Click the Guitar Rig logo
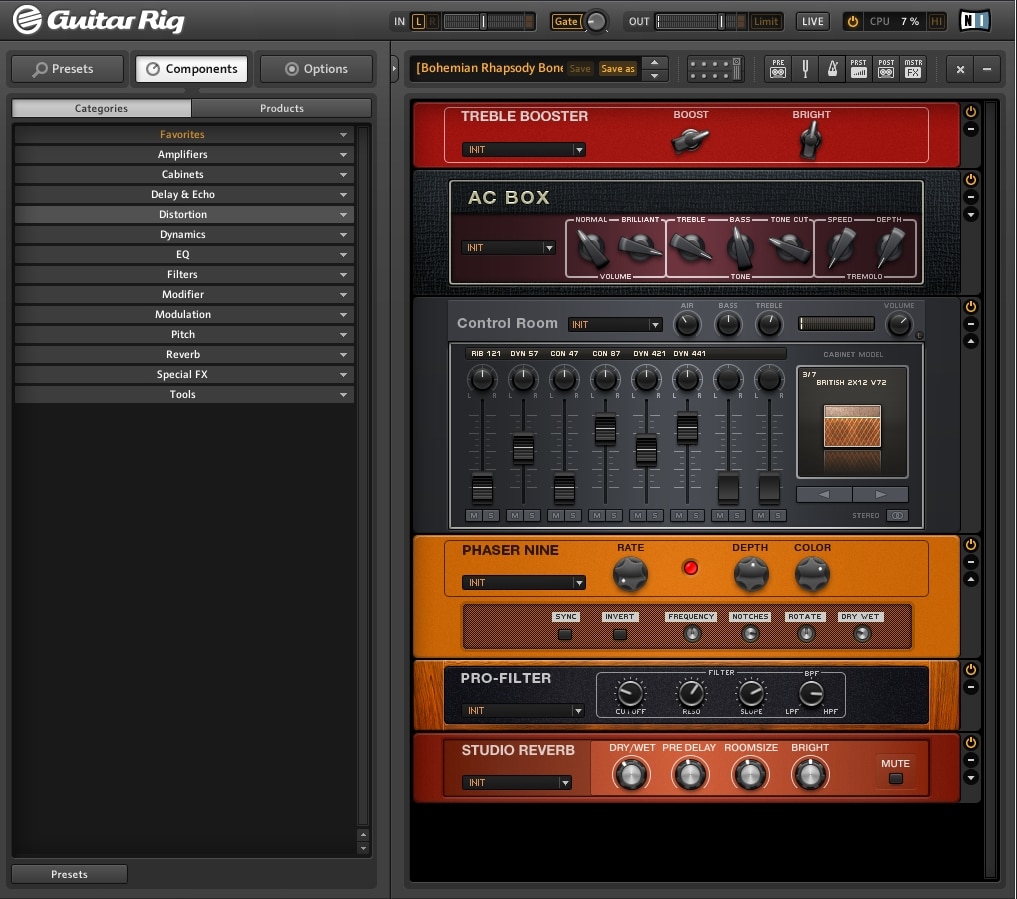Screen dimensions: 1017x899 pyautogui.click(x=99, y=20)
